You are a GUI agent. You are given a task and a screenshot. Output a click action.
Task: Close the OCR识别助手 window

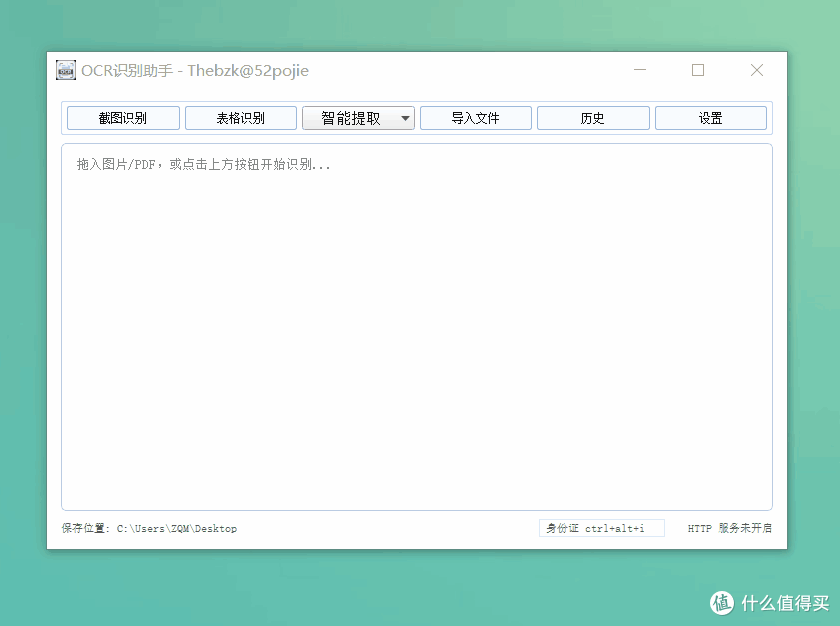[756, 70]
